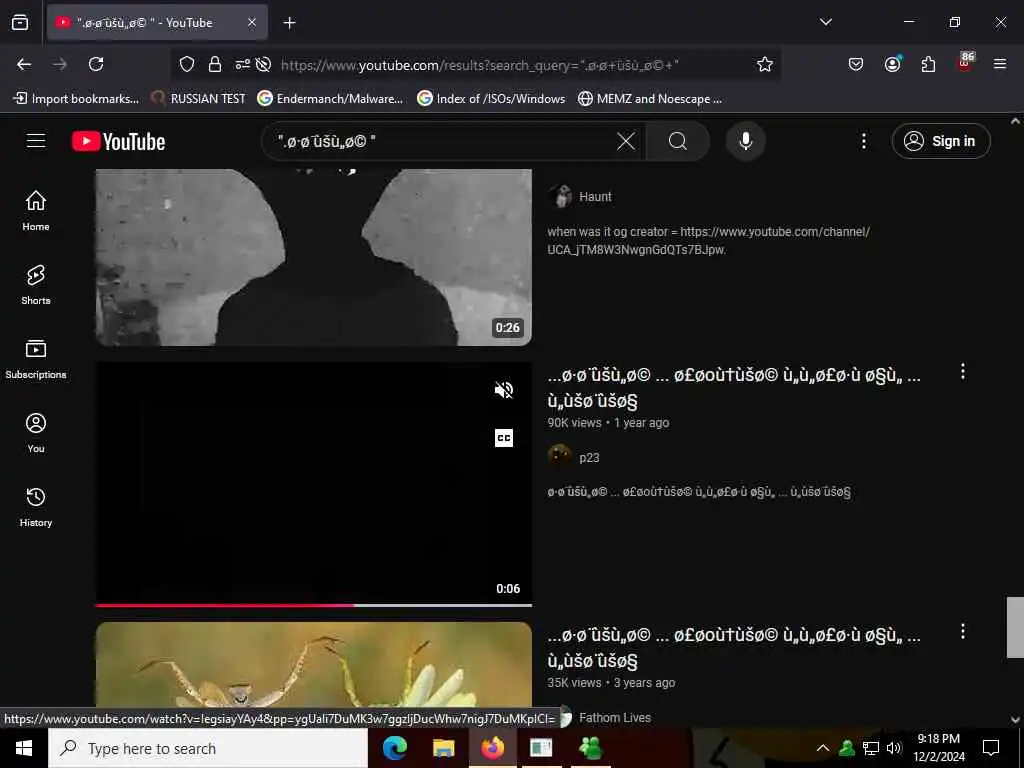This screenshot has height=768, width=1024.
Task: Save page to Pocket
Action: pos(856,64)
